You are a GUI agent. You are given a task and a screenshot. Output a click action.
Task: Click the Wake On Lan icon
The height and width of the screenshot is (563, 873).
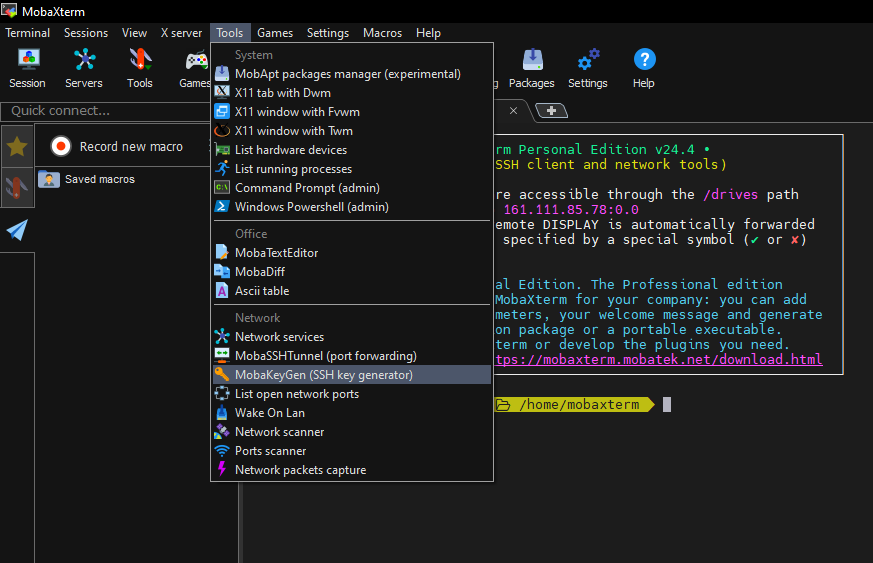click(222, 413)
